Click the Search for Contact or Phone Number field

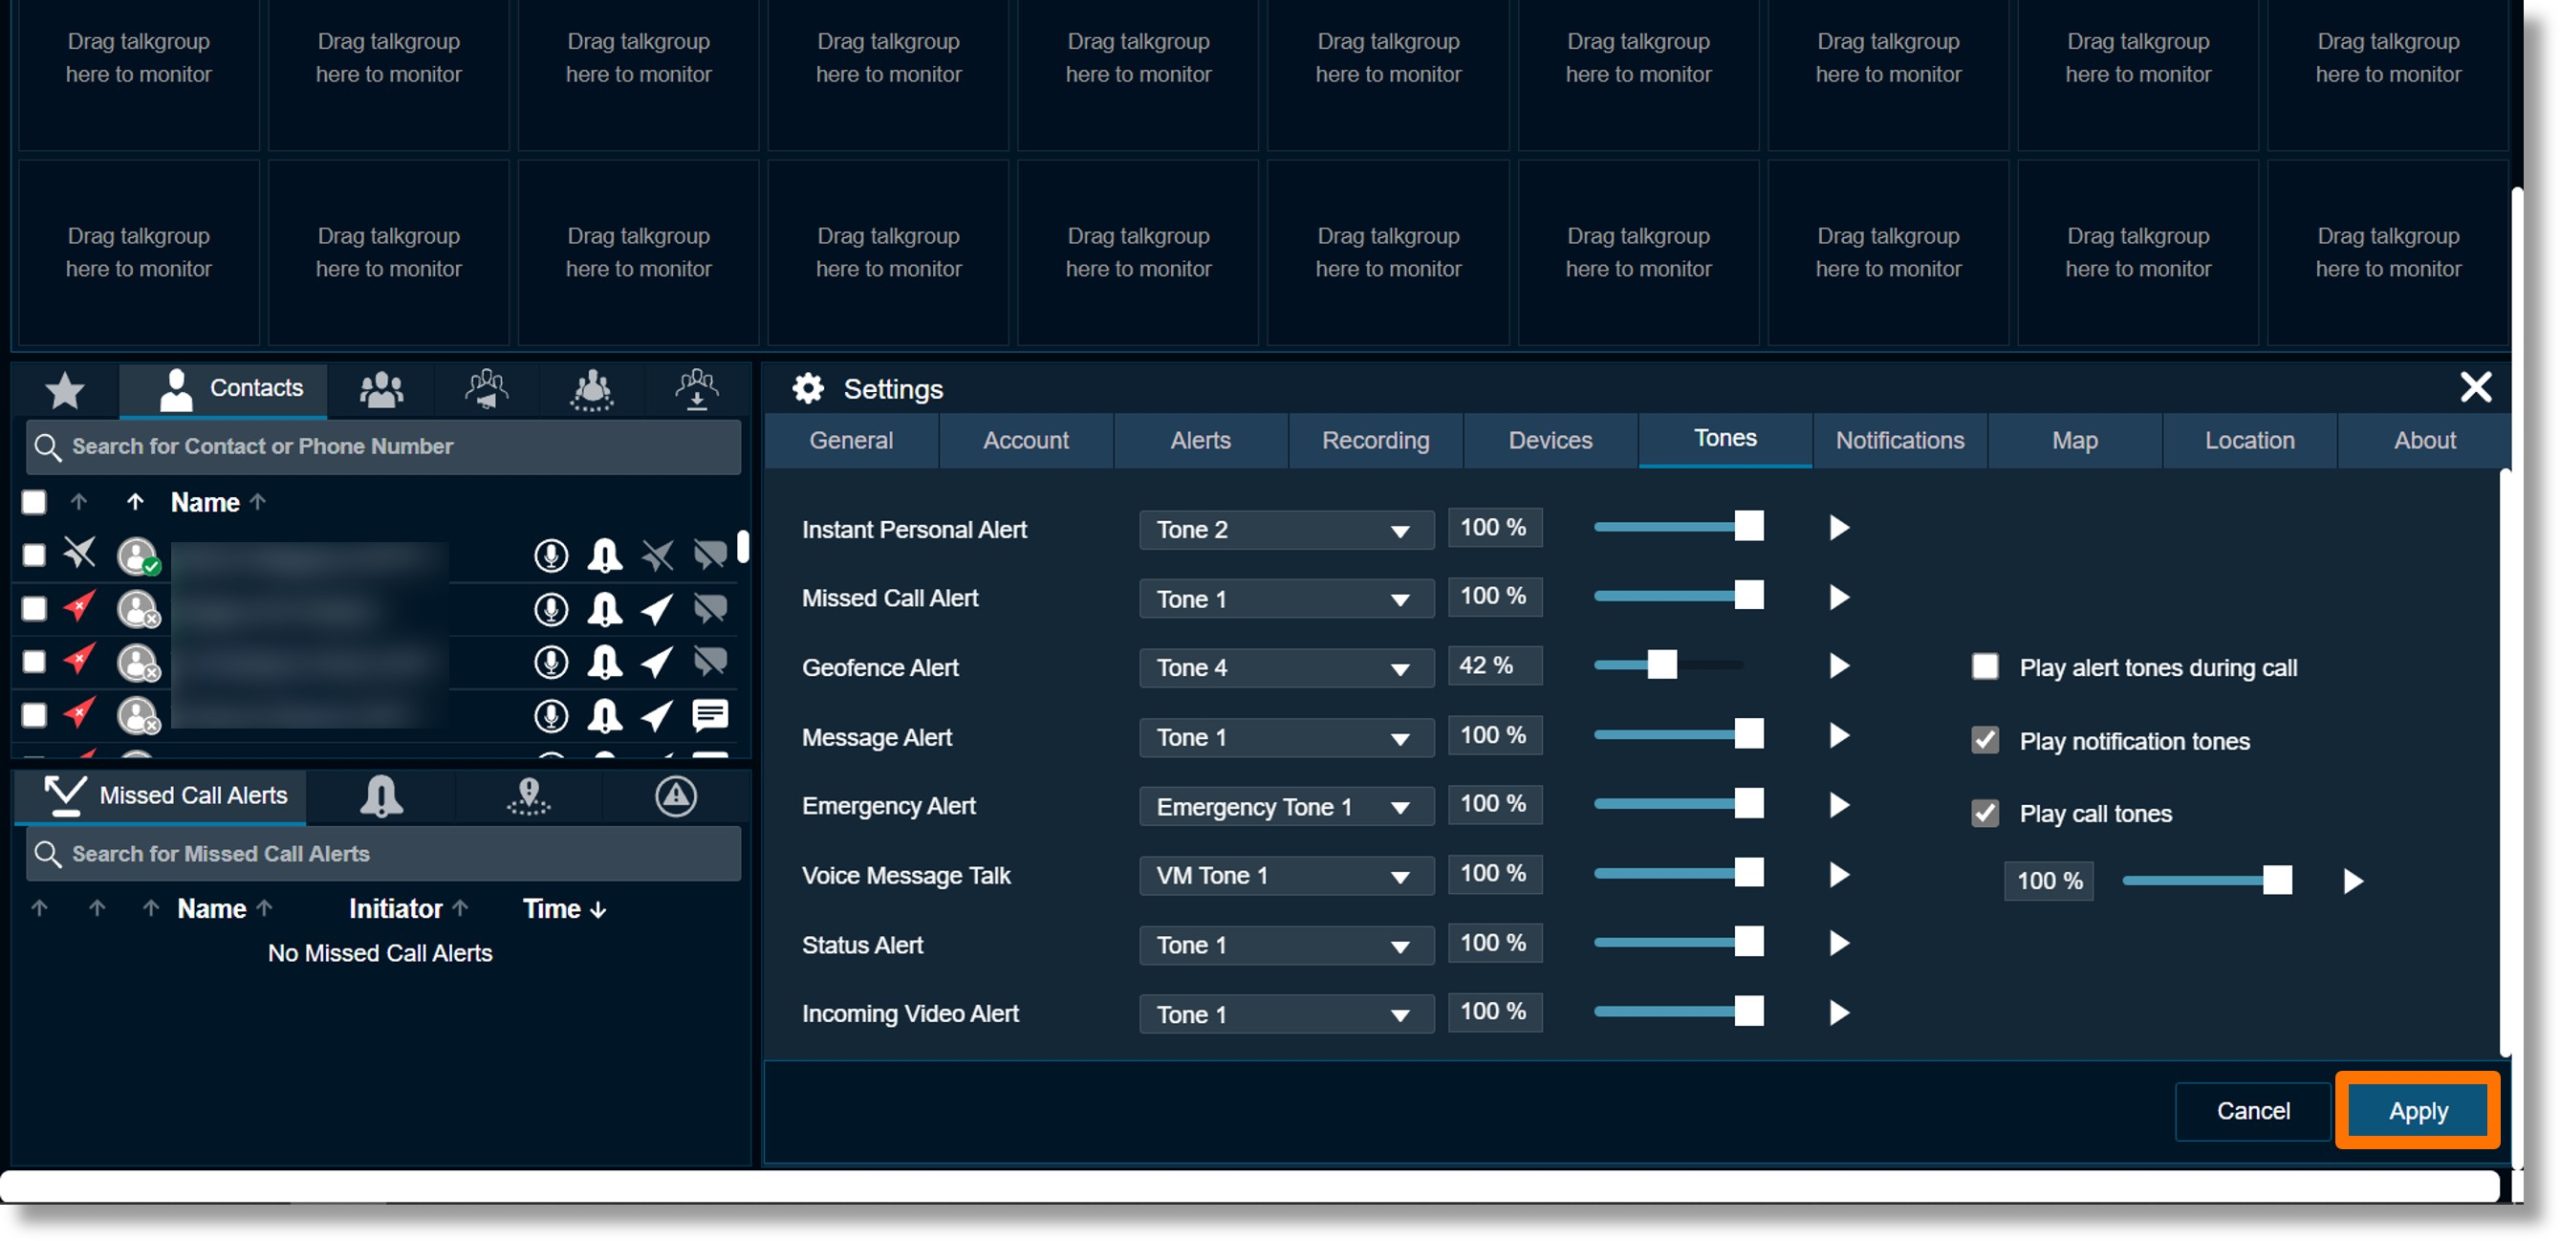[x=384, y=447]
